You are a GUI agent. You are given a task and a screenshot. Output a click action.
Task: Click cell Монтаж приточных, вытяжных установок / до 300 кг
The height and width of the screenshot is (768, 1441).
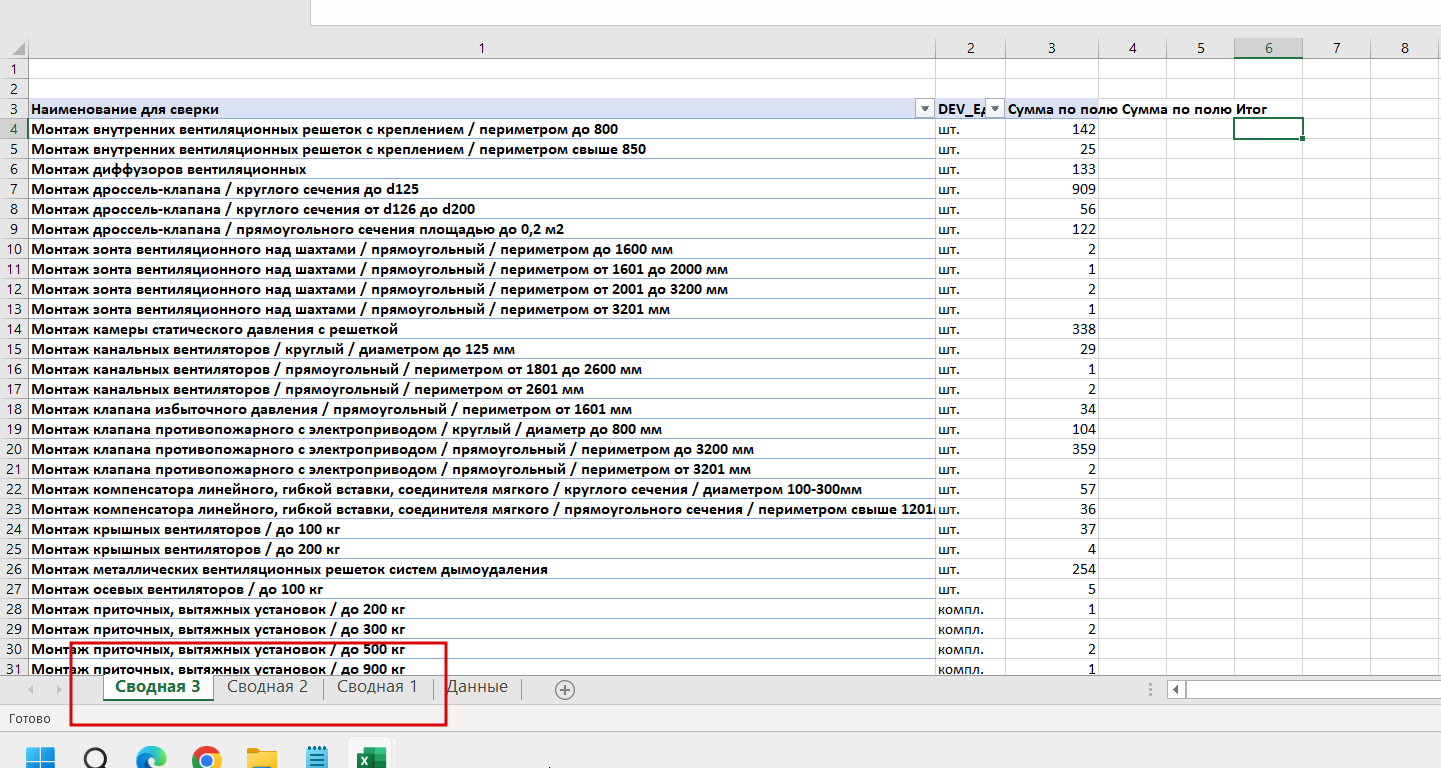482,629
